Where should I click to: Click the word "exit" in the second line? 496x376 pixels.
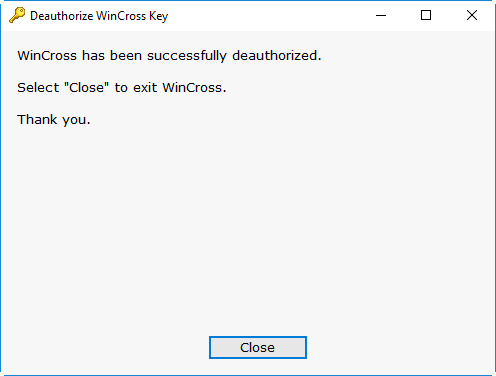click(145, 88)
